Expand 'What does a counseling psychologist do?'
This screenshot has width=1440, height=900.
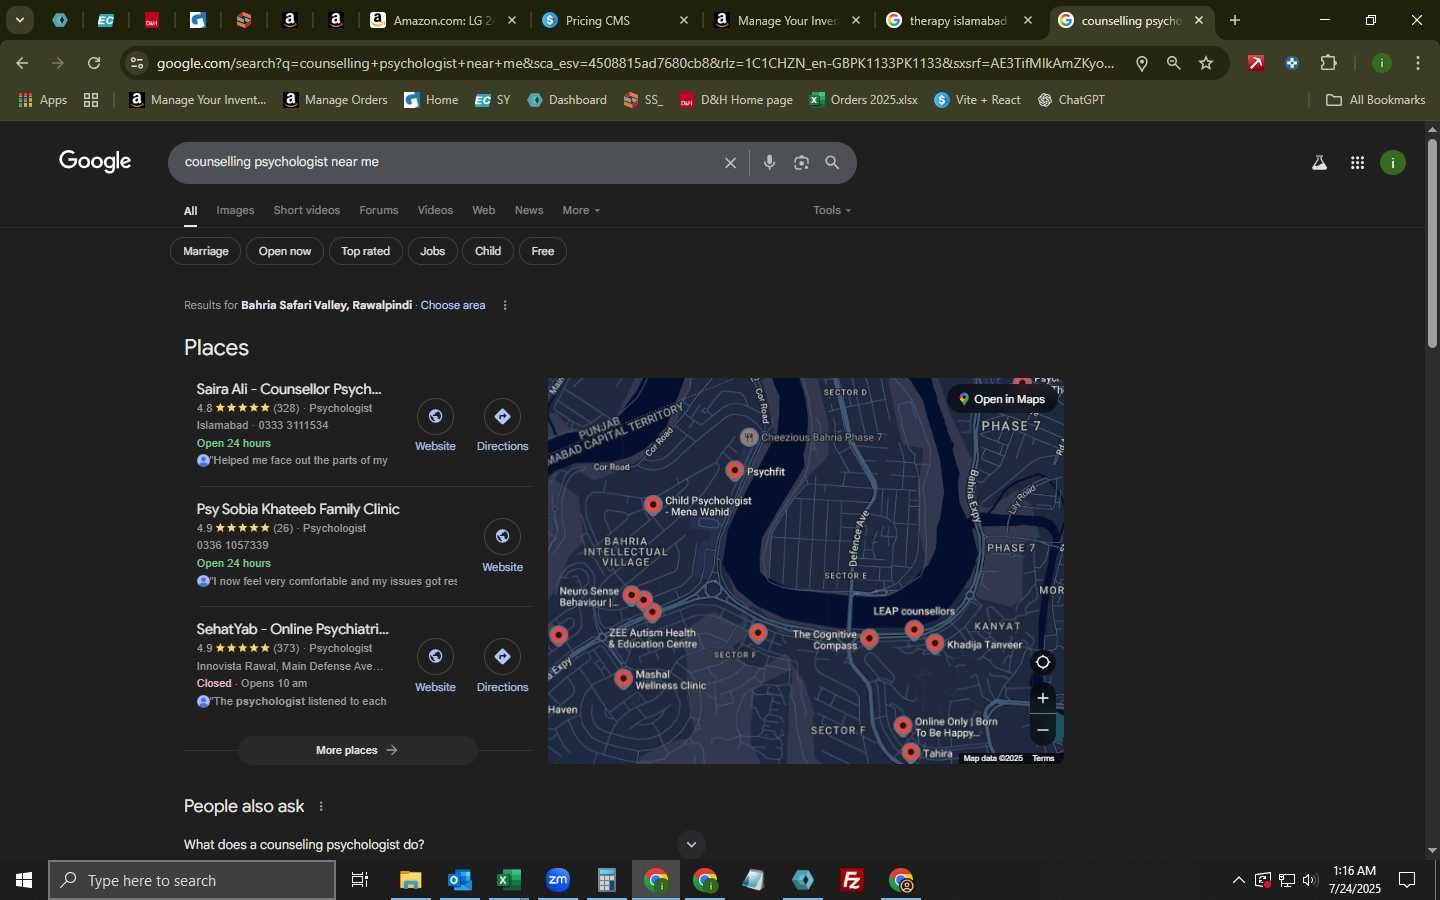click(x=445, y=845)
